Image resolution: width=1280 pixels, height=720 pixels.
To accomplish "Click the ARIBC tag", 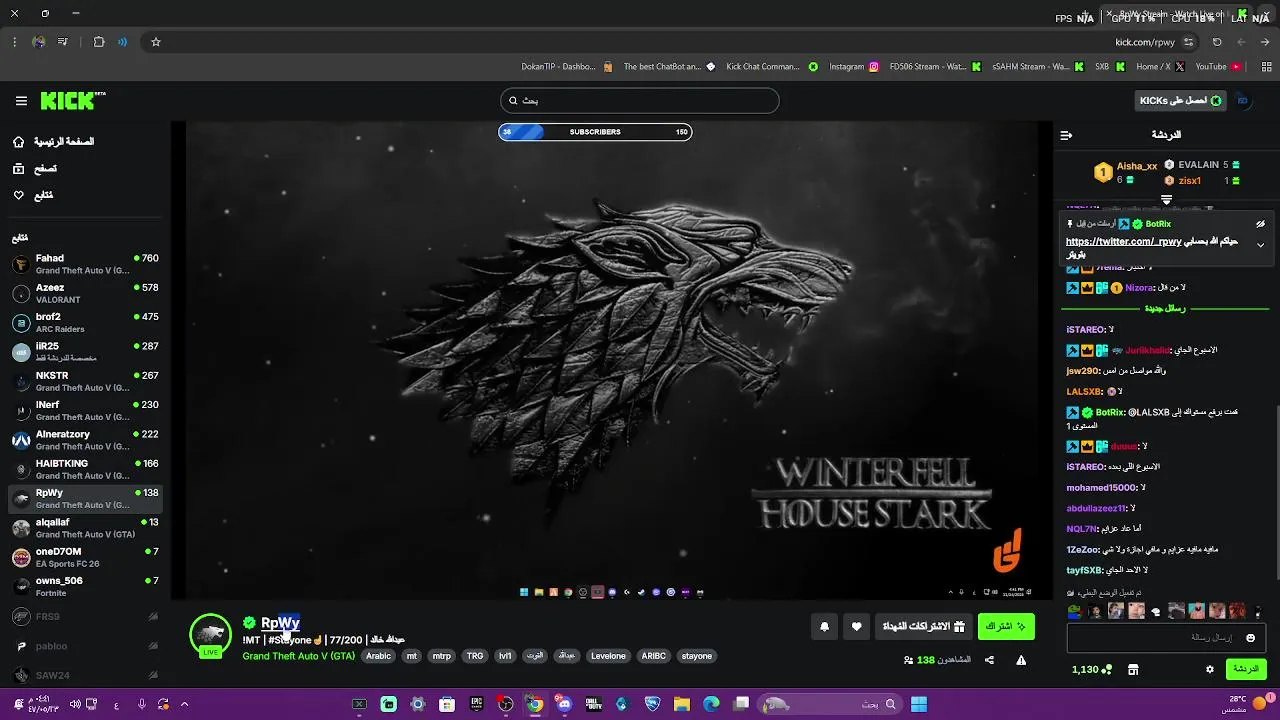I will click(x=653, y=656).
